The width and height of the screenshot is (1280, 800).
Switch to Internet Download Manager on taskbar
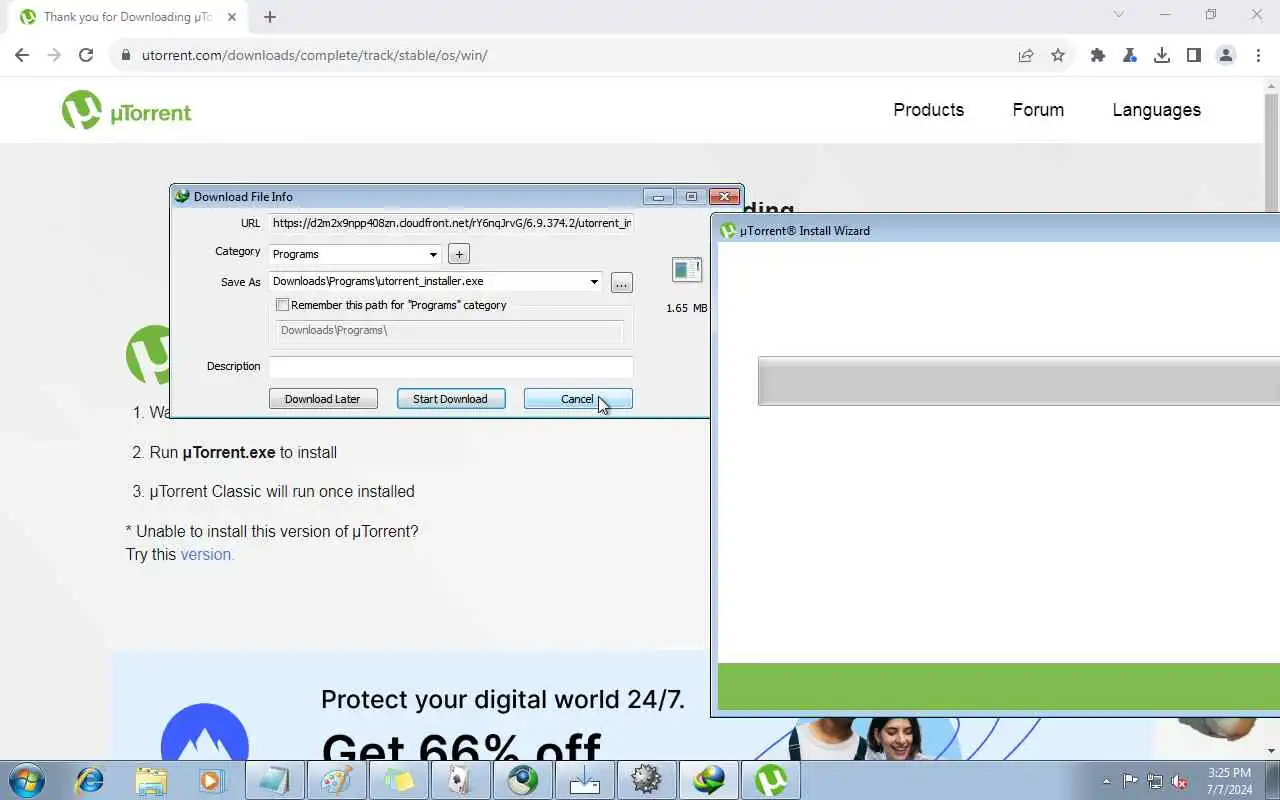coord(708,780)
